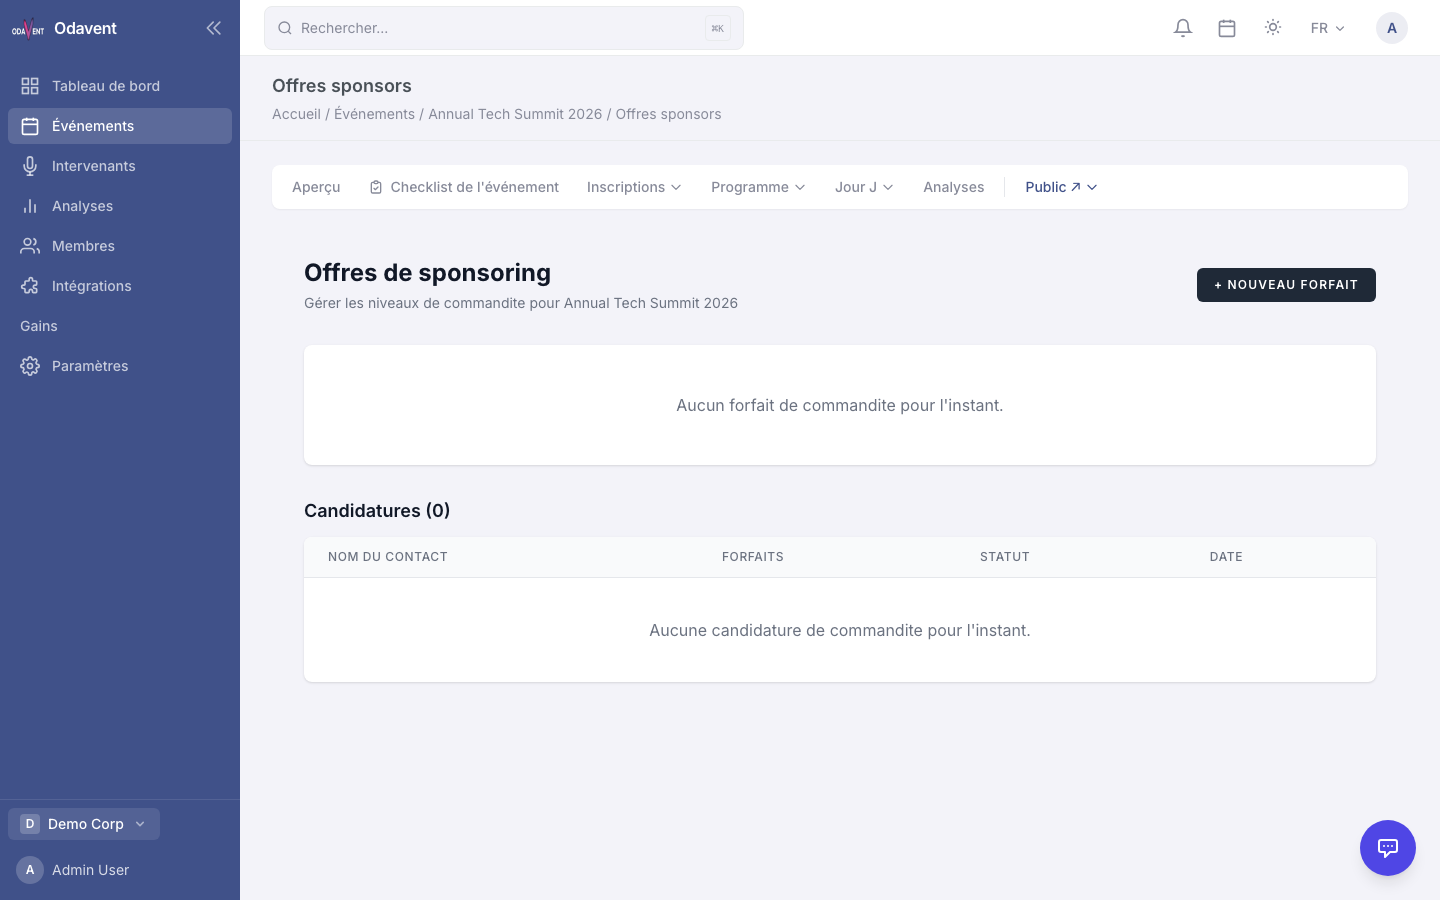The height and width of the screenshot is (900, 1440).
Task: Click DATE column header
Action: 1226,557
